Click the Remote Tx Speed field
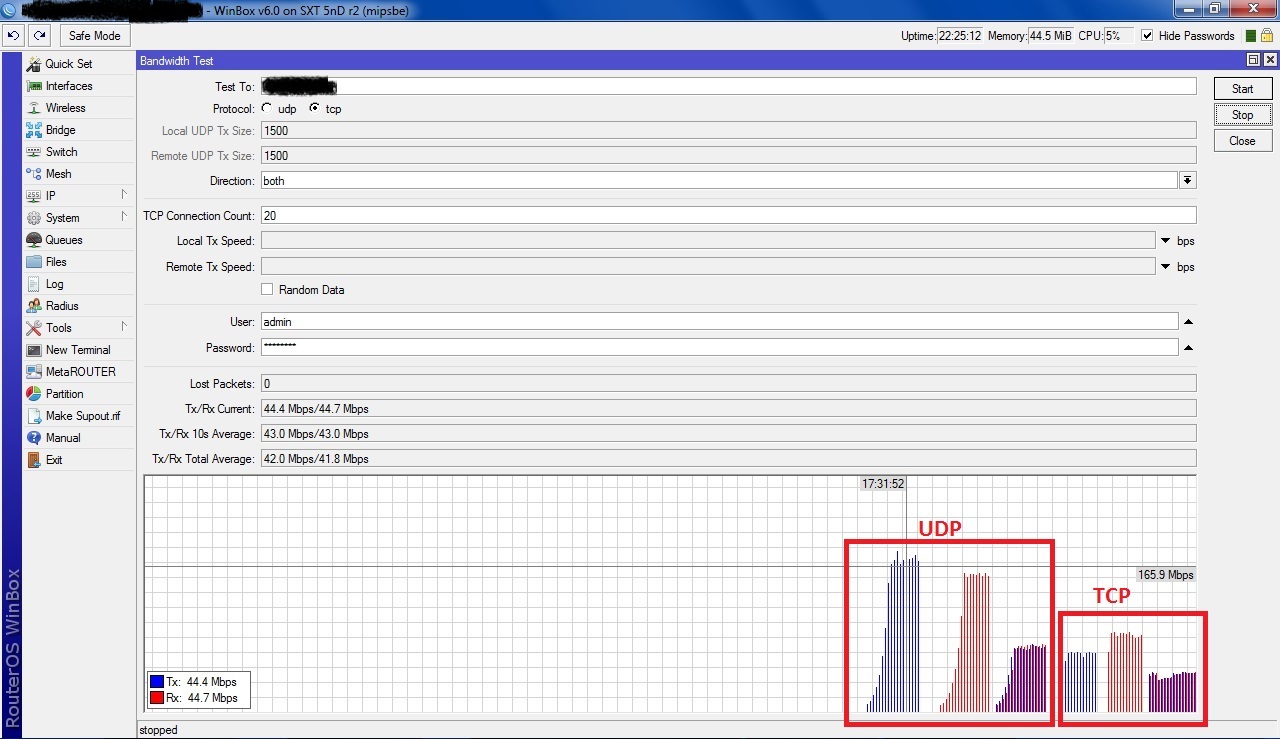The height and width of the screenshot is (739, 1280). tap(708, 267)
